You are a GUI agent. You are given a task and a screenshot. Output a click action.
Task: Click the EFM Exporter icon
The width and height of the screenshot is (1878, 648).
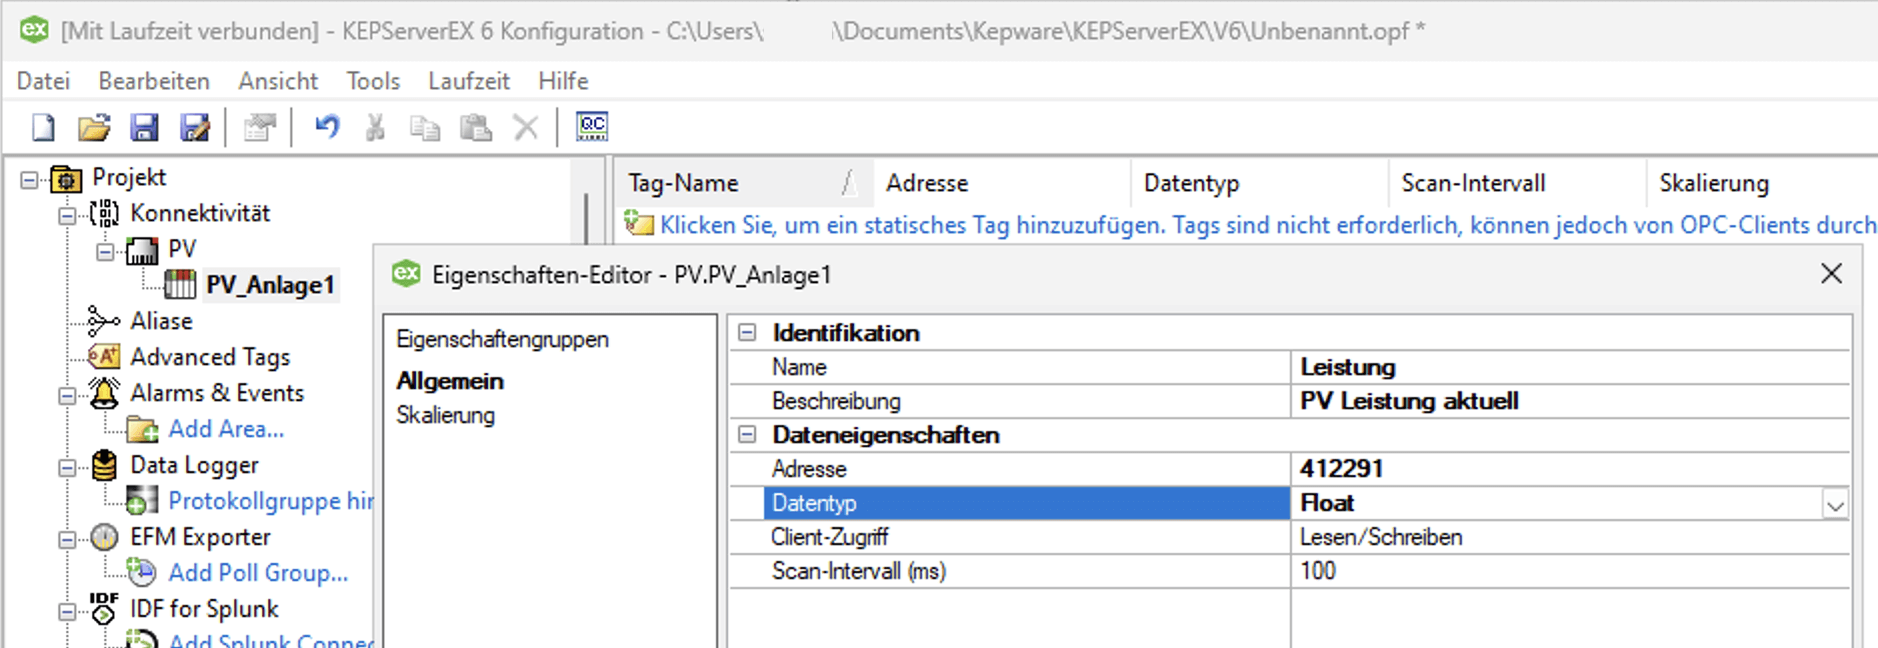[x=104, y=537]
